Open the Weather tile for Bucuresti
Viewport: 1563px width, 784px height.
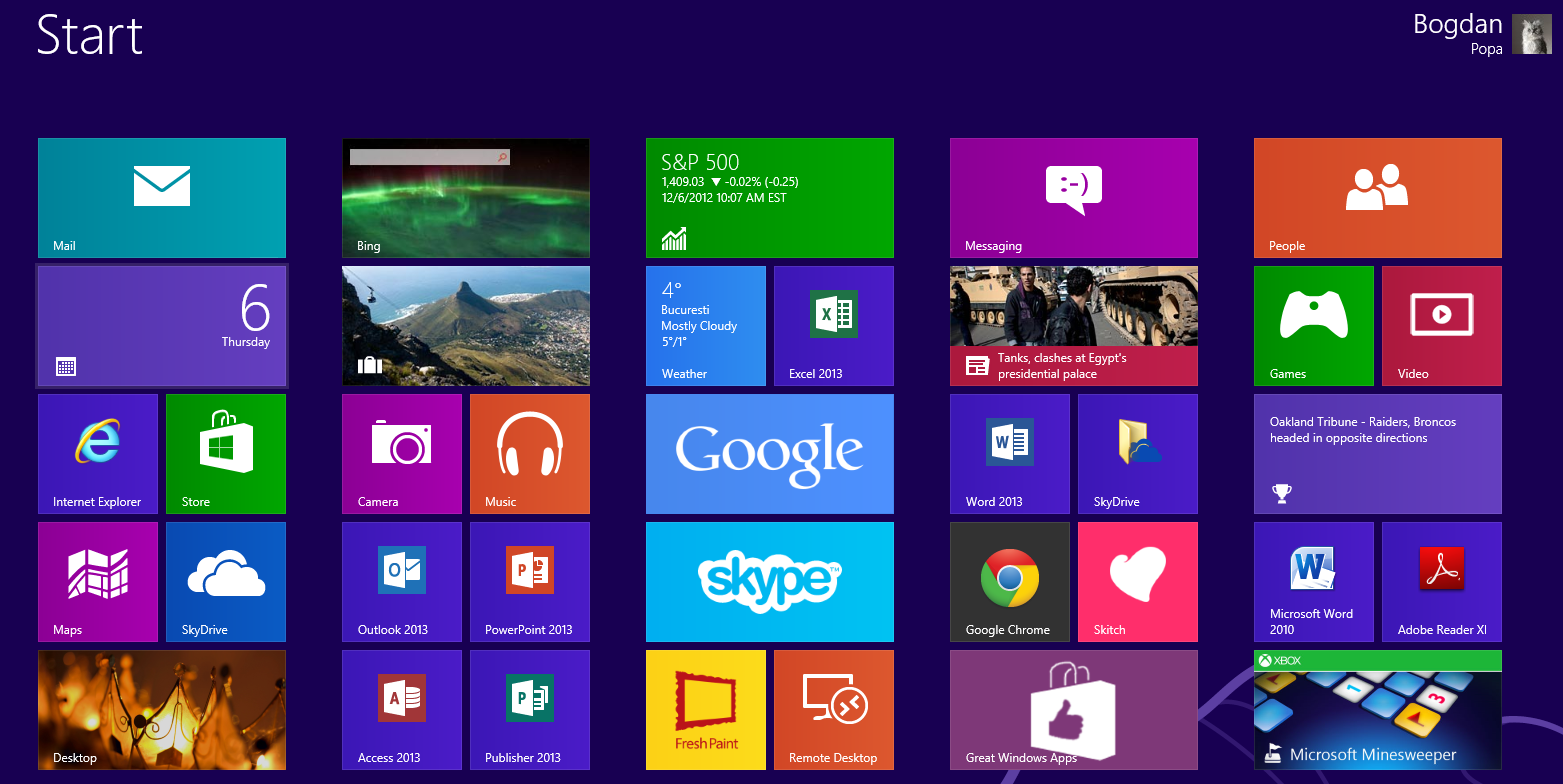click(x=706, y=326)
